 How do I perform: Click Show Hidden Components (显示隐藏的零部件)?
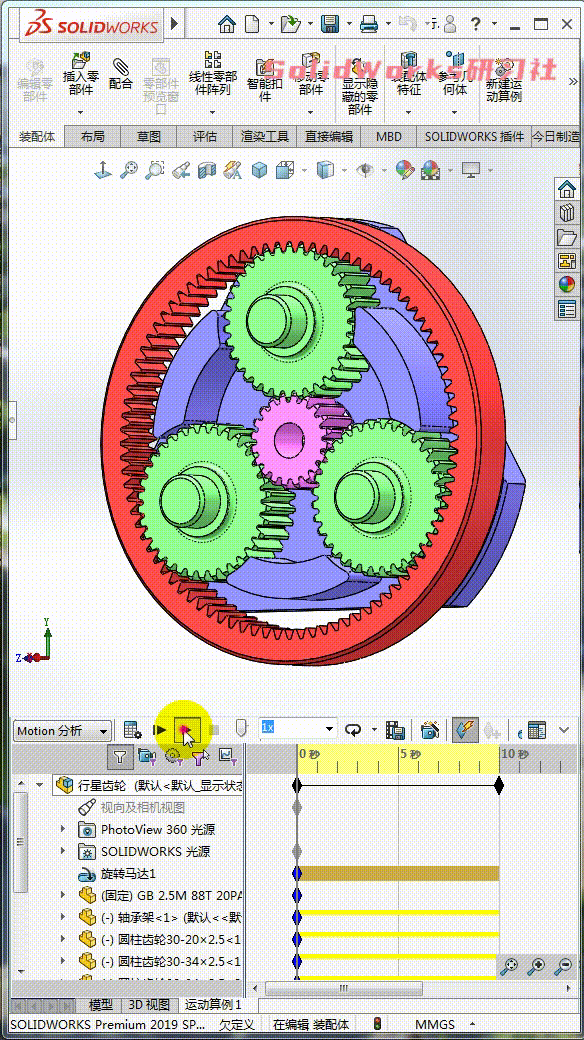click(359, 88)
